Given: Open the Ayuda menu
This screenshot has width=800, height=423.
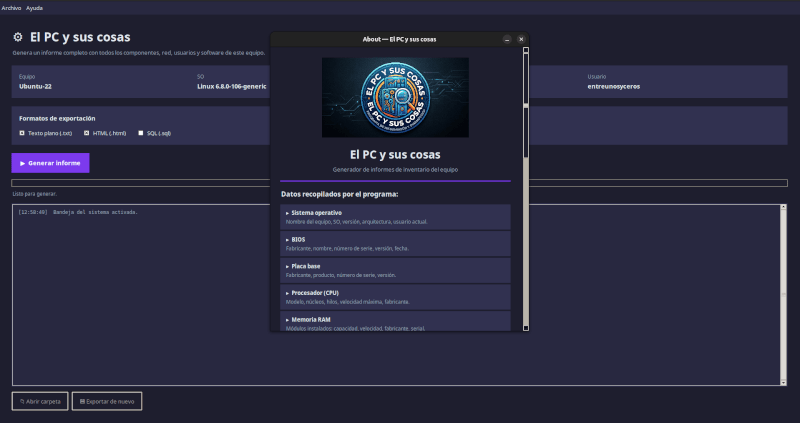Looking at the screenshot, I should click(34, 8).
